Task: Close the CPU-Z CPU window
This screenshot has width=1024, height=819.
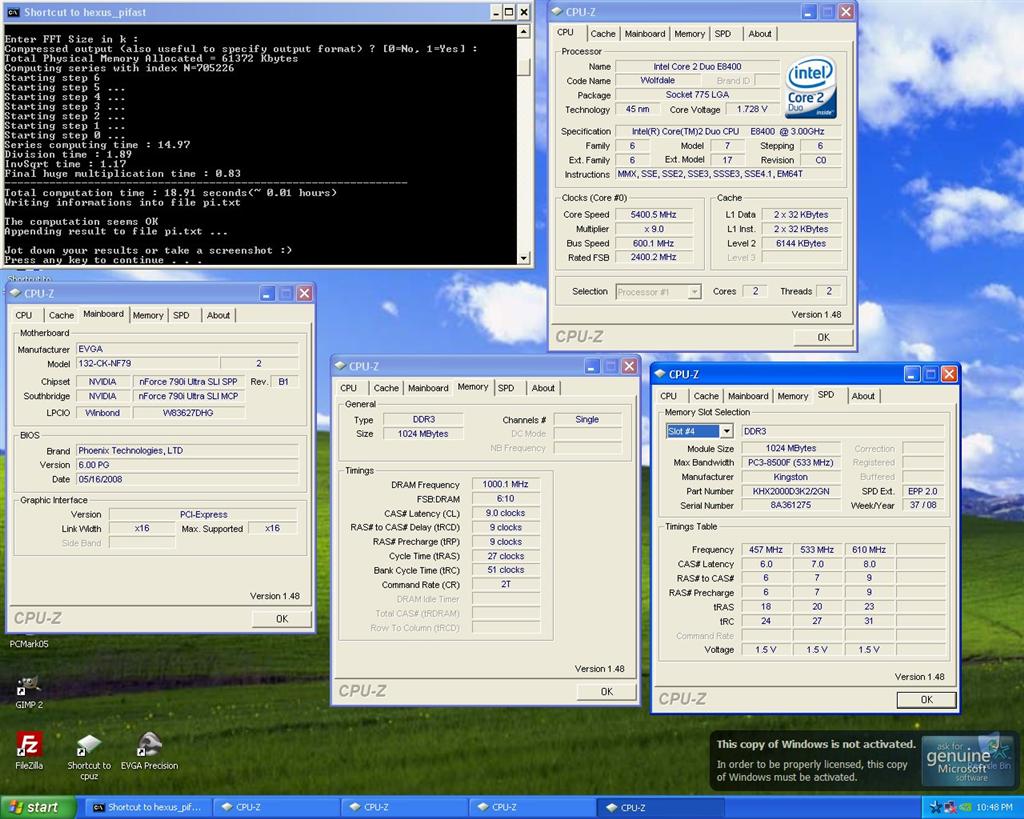Action: (x=846, y=11)
